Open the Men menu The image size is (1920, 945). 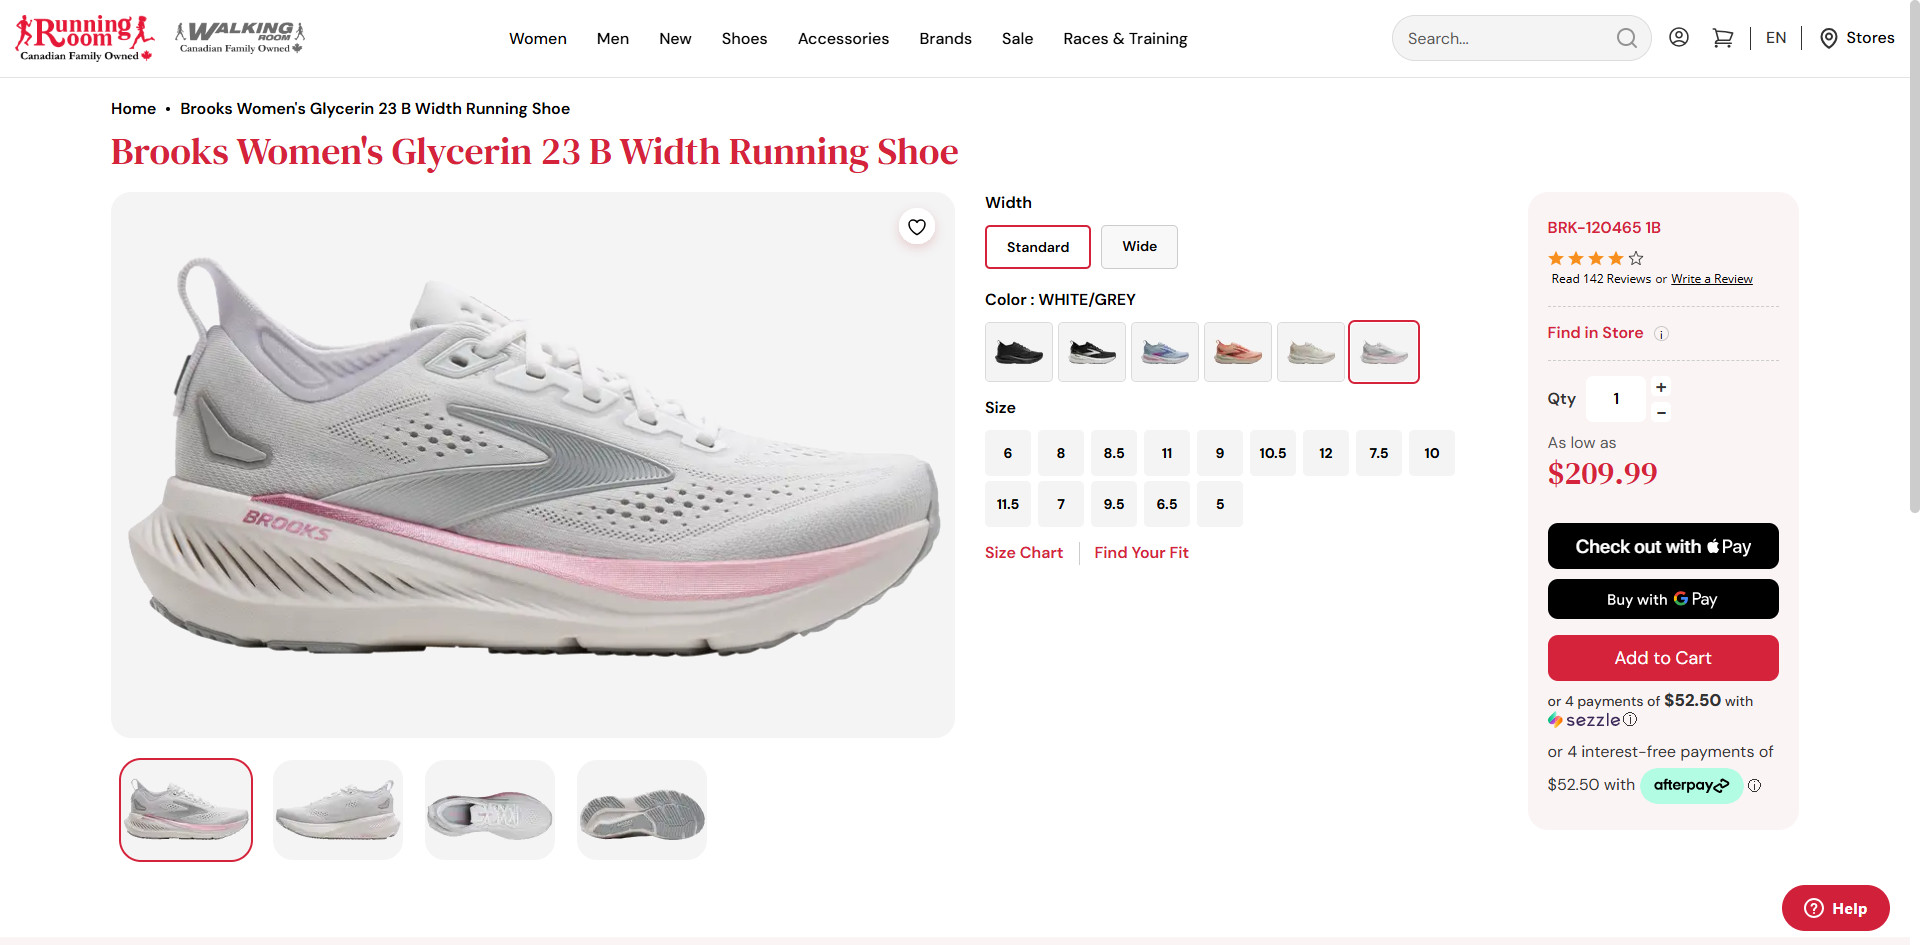coord(613,38)
